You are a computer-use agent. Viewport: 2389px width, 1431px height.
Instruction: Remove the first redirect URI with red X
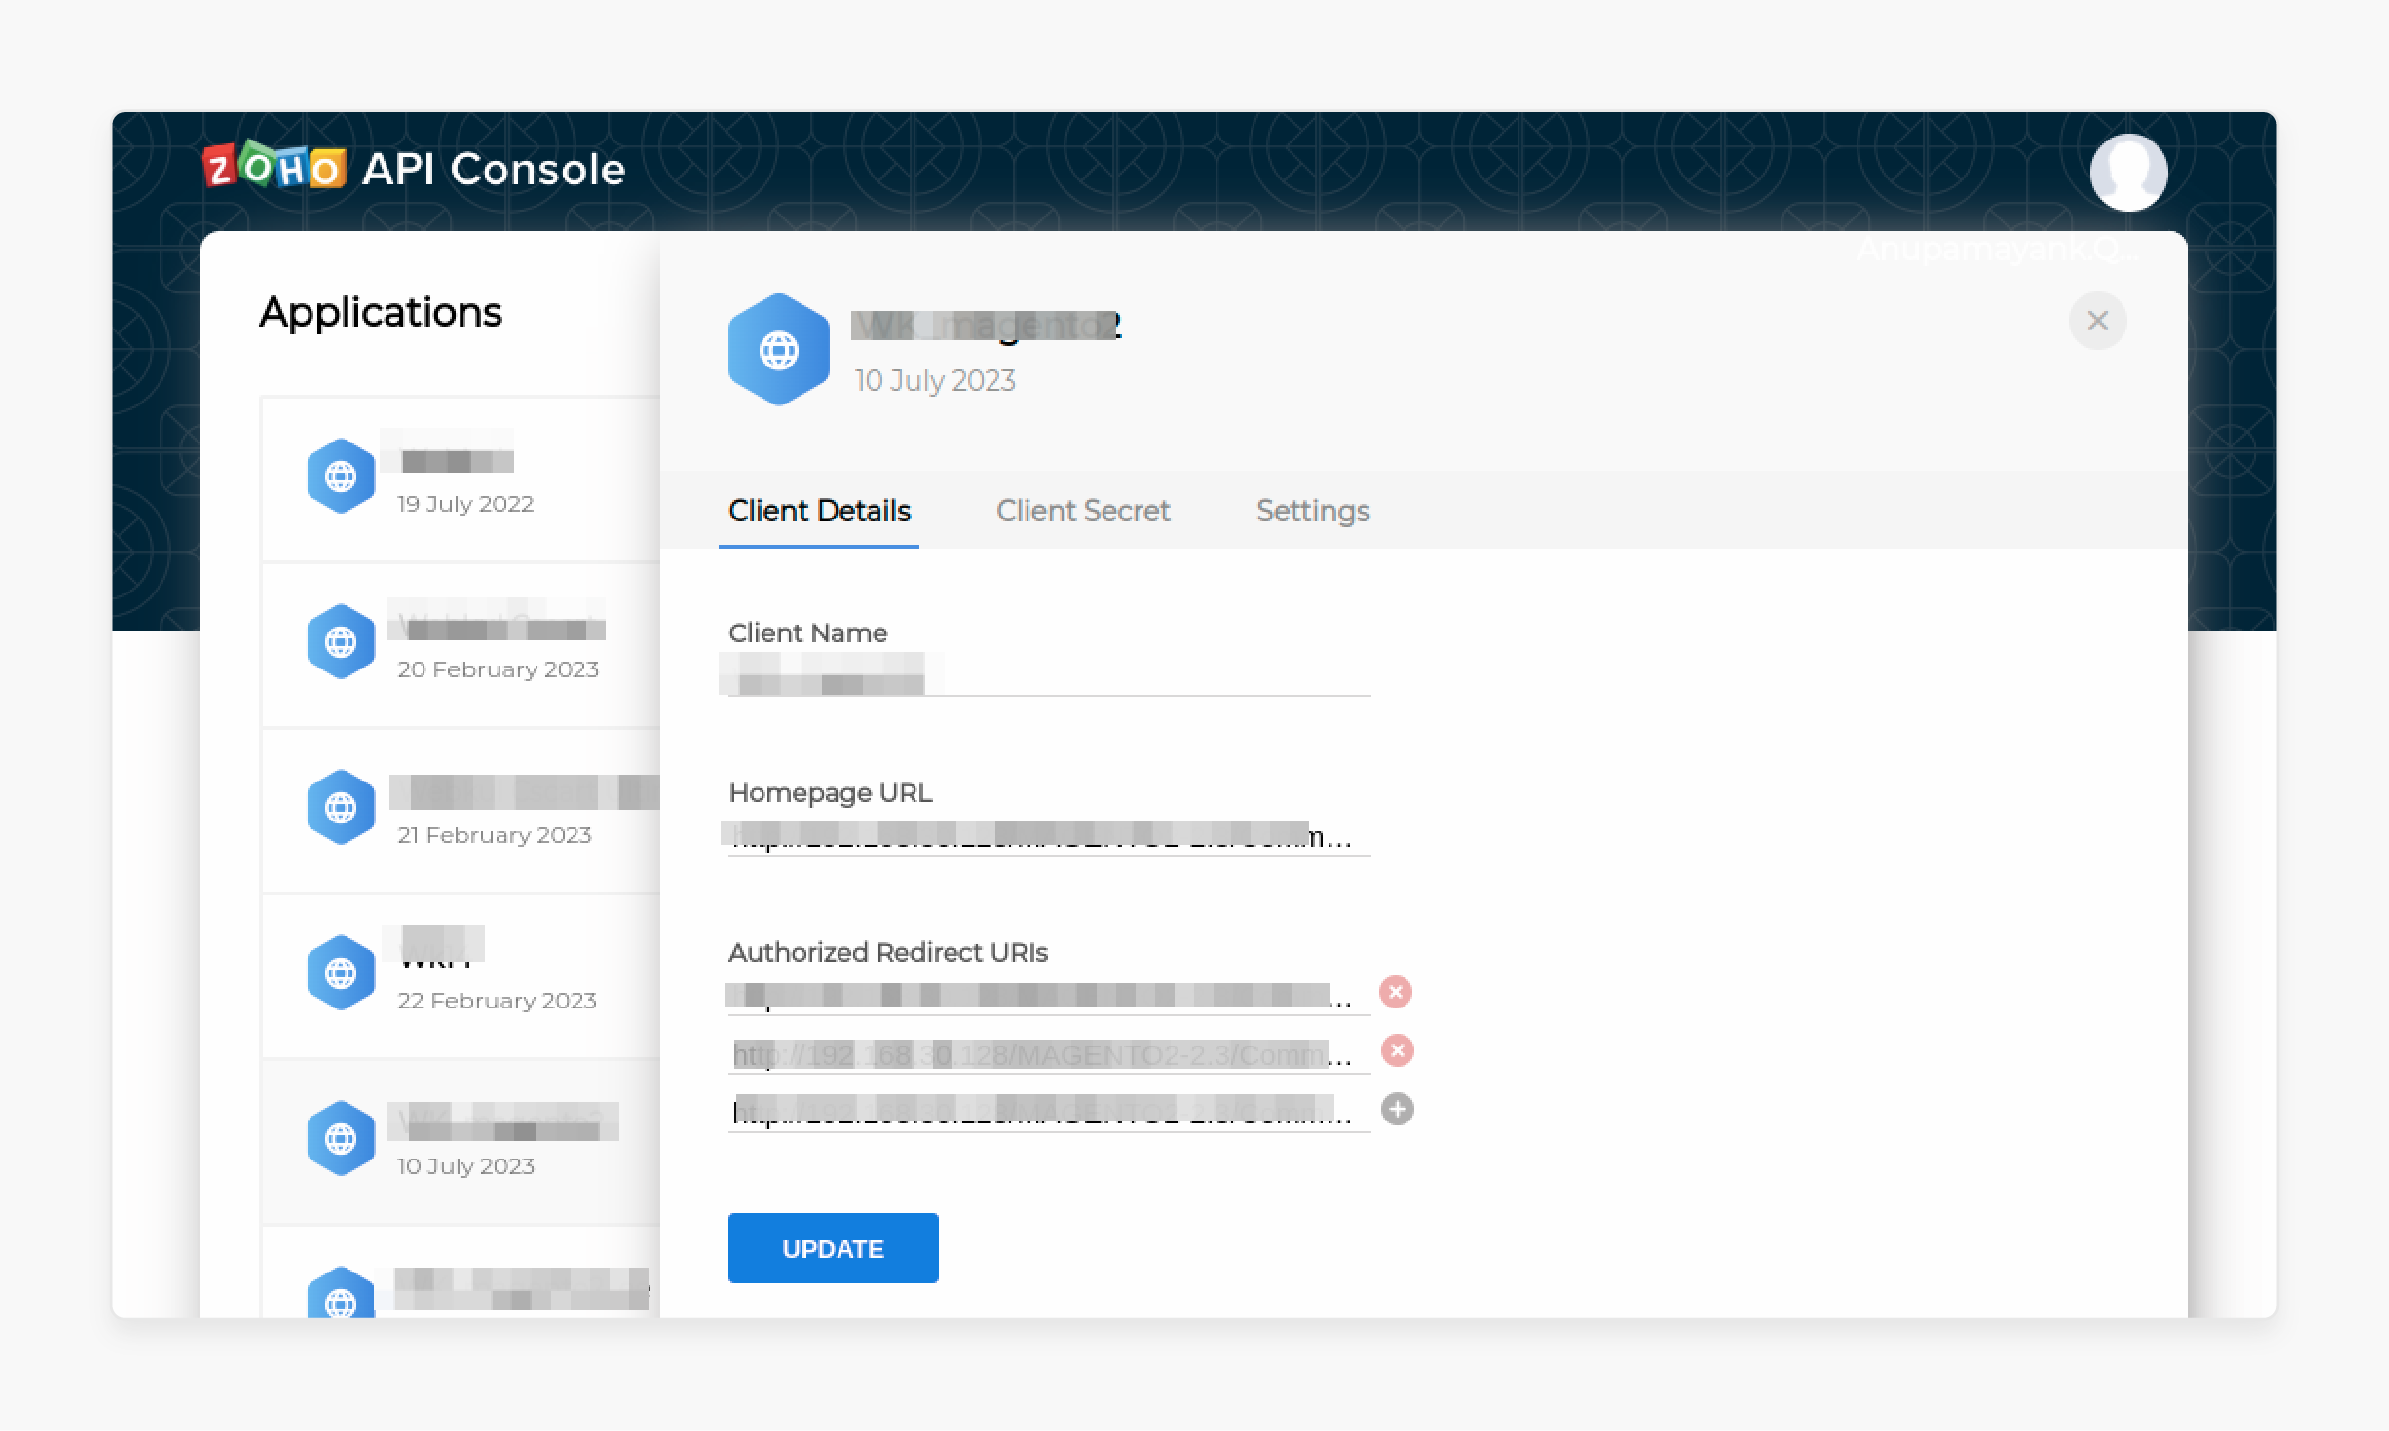[x=1395, y=992]
